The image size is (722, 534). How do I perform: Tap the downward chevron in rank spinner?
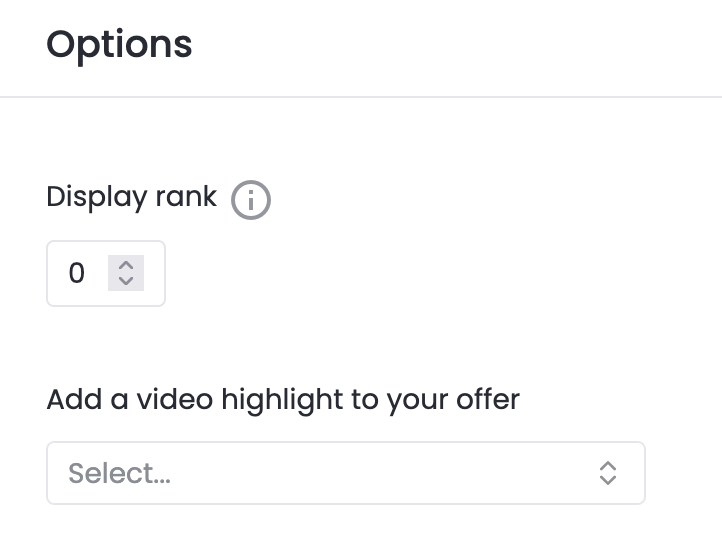click(126, 280)
